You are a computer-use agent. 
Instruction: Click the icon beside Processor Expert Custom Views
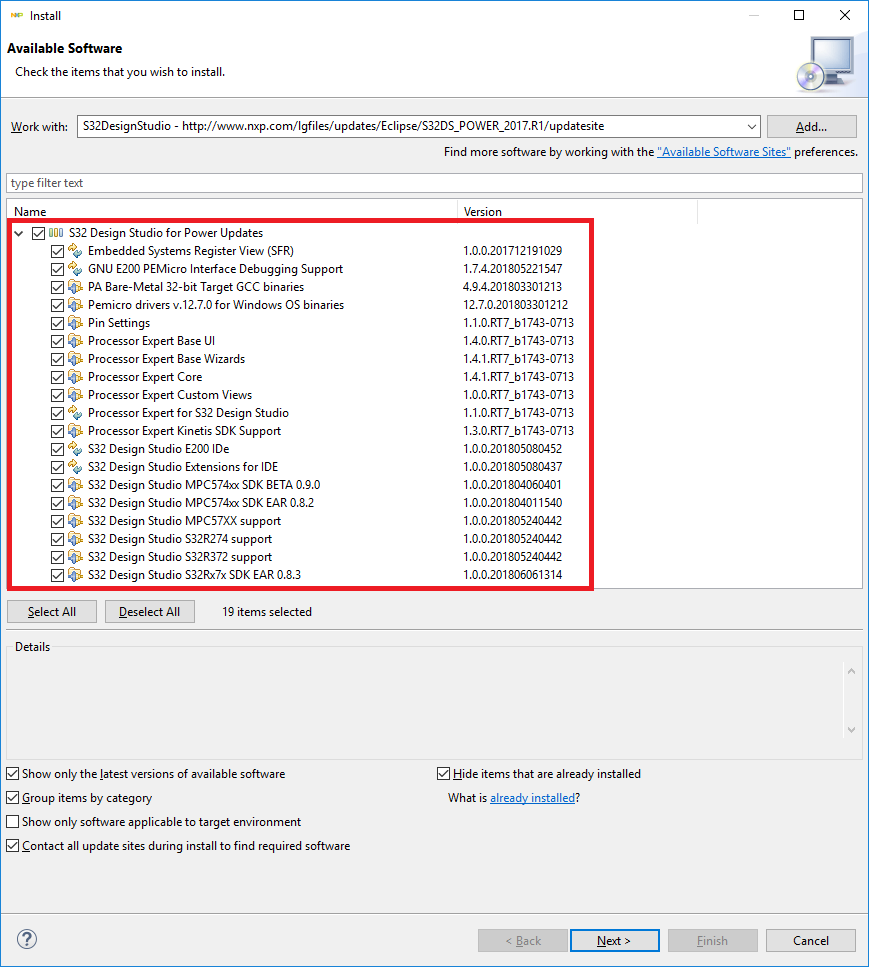pyautogui.click(x=75, y=395)
